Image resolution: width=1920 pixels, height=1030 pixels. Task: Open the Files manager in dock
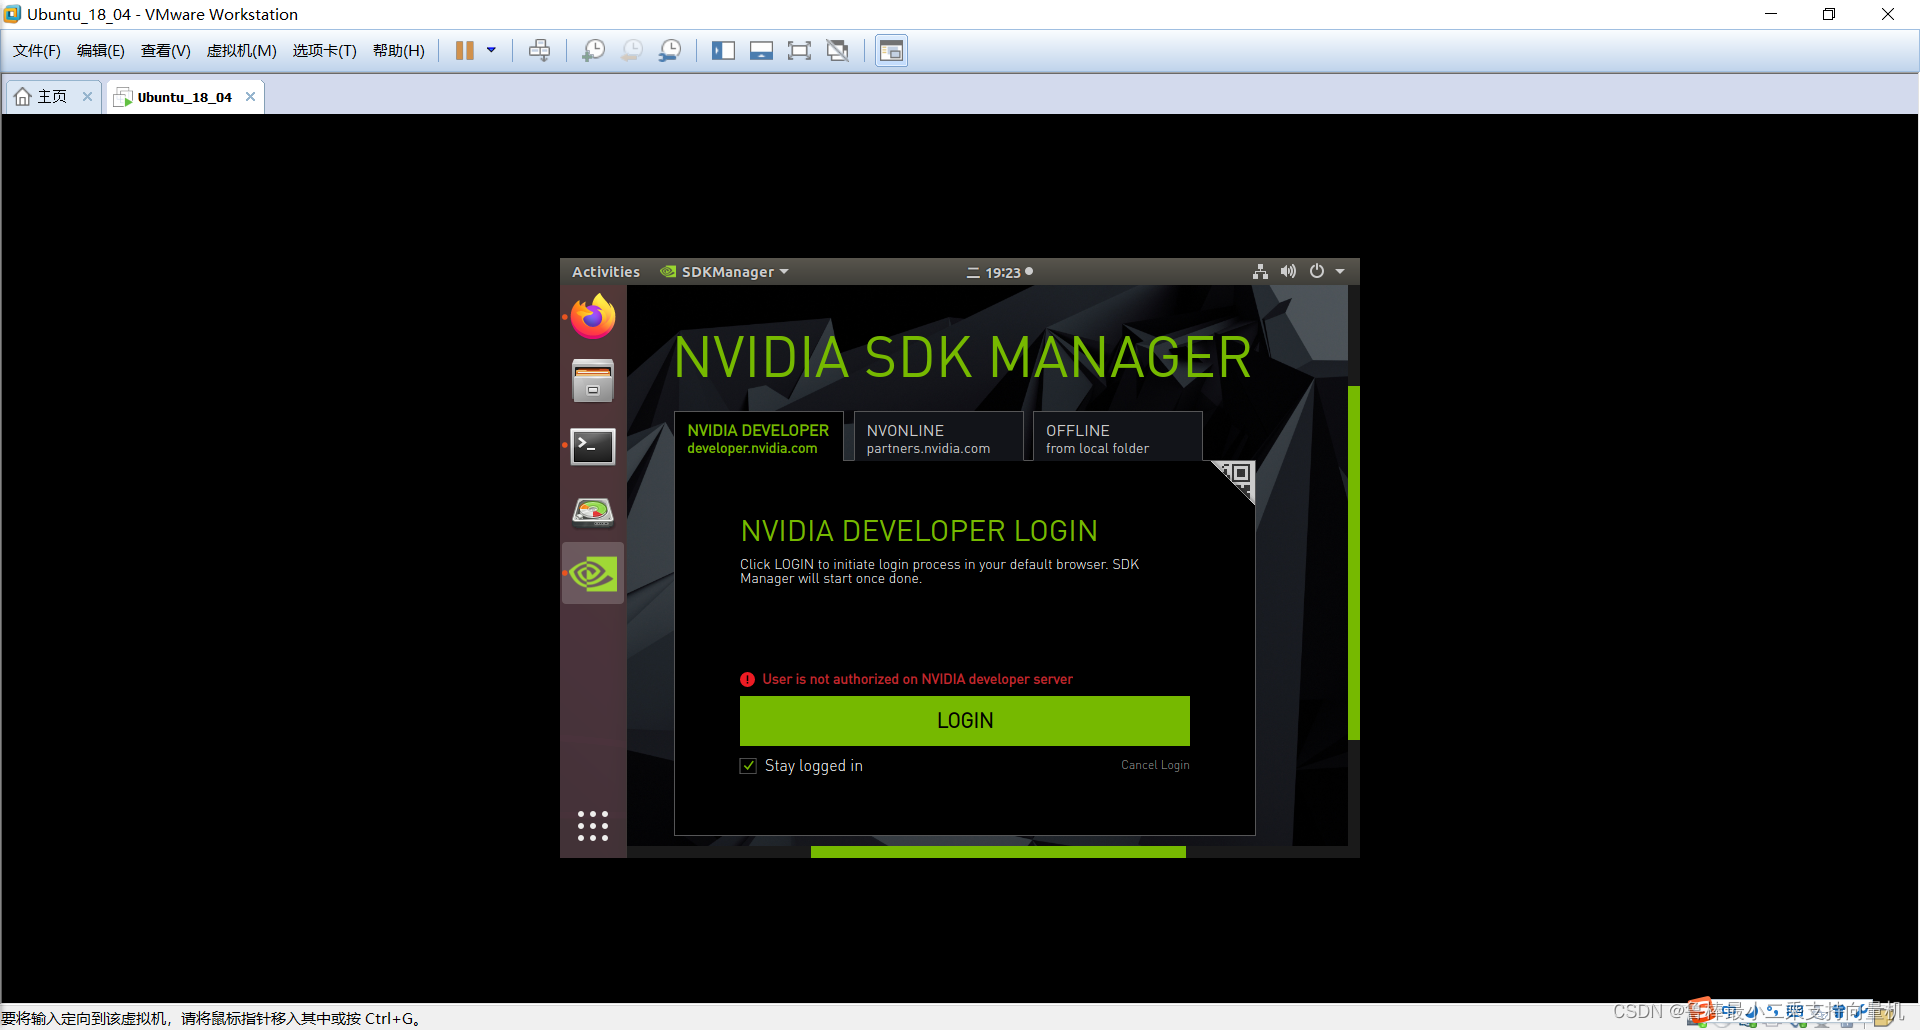tap(593, 381)
